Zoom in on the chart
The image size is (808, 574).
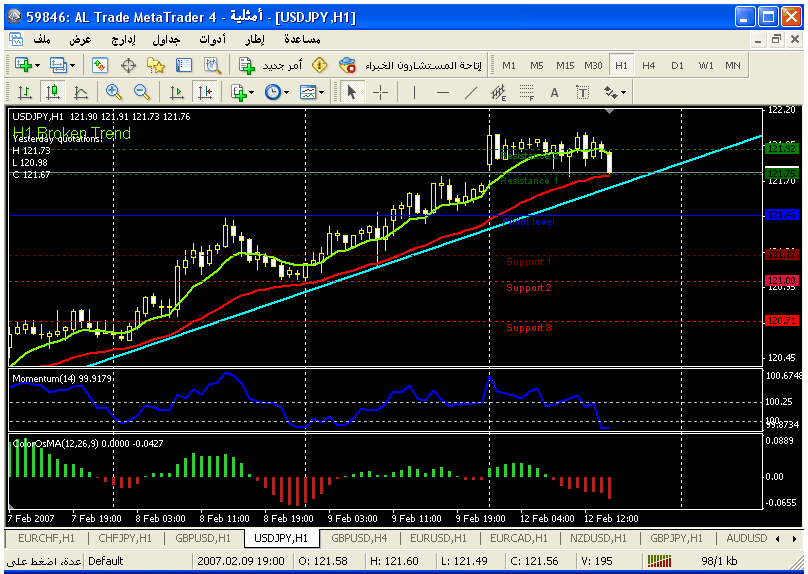113,92
